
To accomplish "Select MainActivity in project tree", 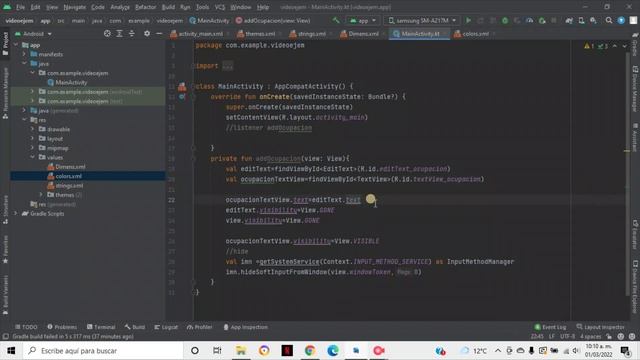I will pos(71,82).
